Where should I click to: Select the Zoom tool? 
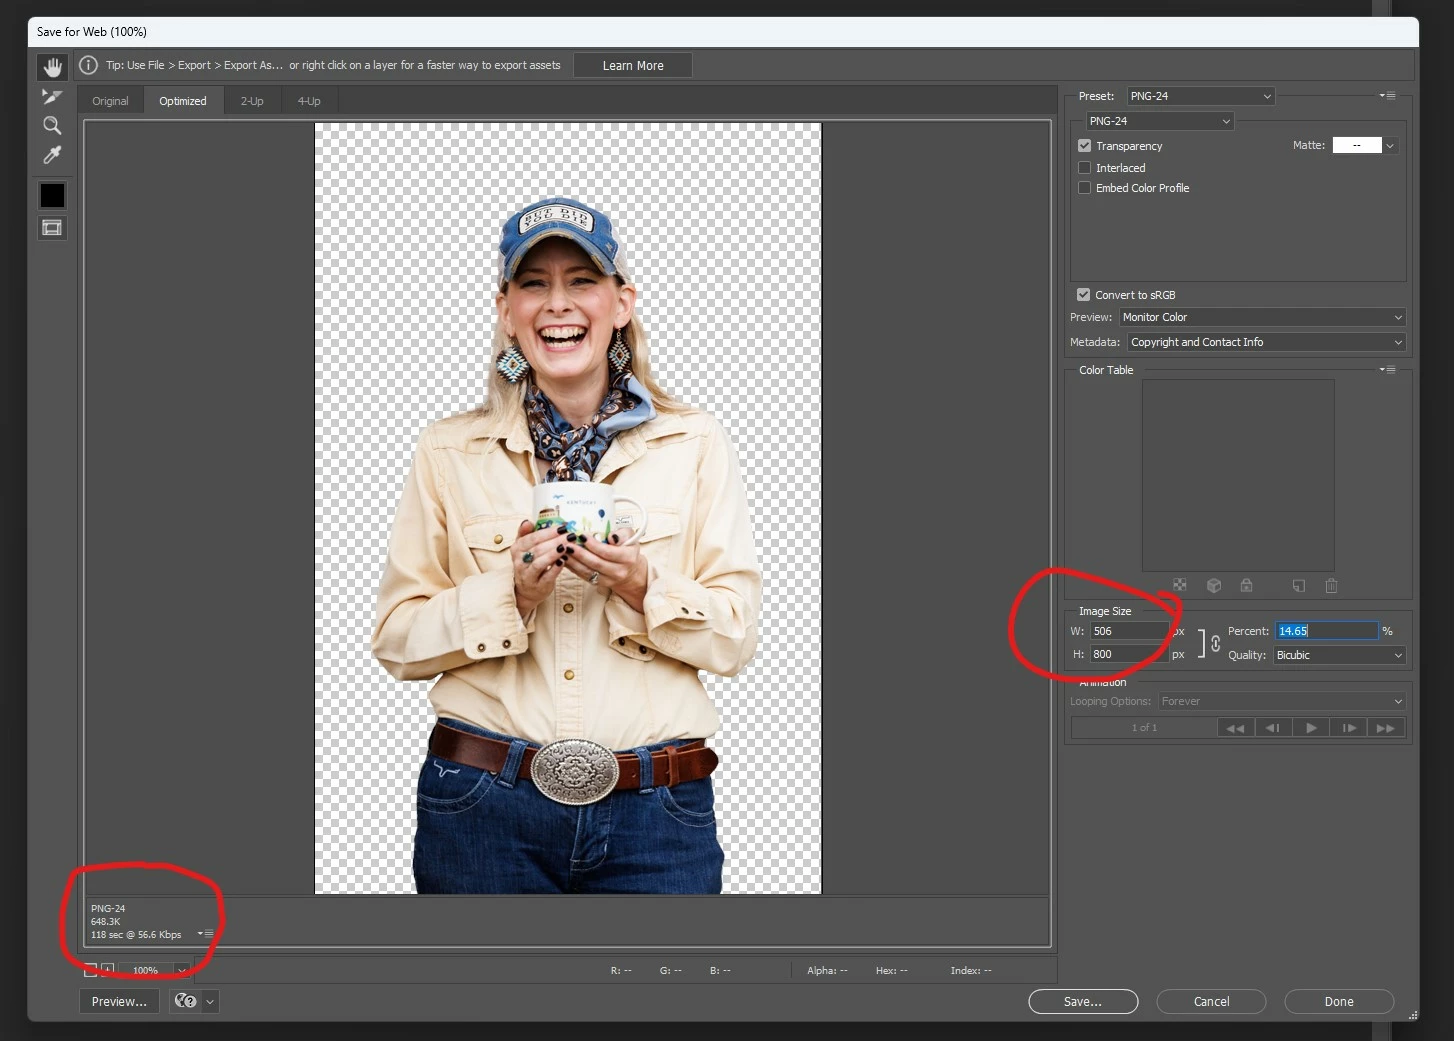click(52, 126)
